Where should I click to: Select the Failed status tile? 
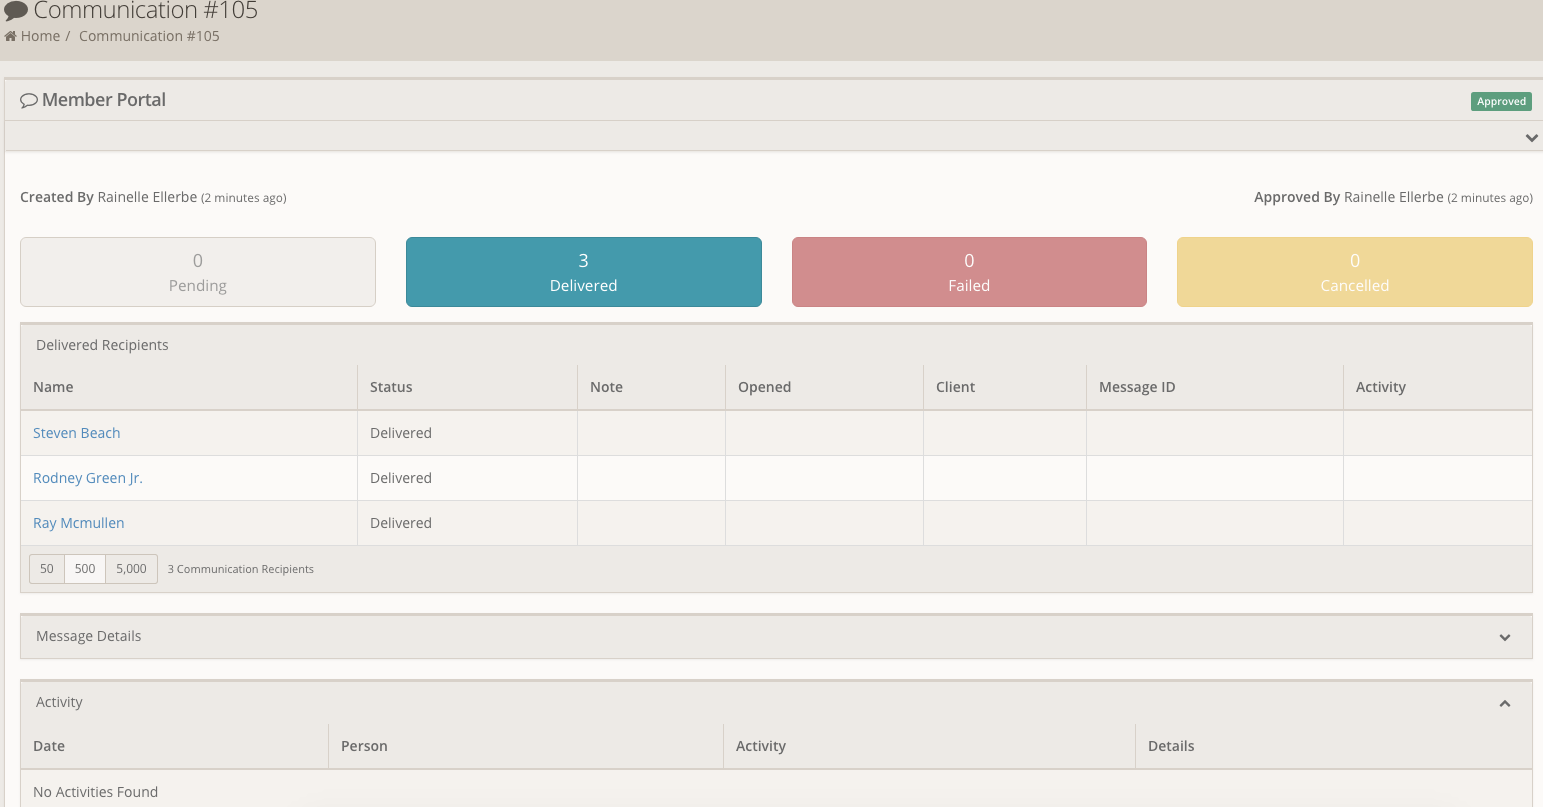tap(968, 271)
